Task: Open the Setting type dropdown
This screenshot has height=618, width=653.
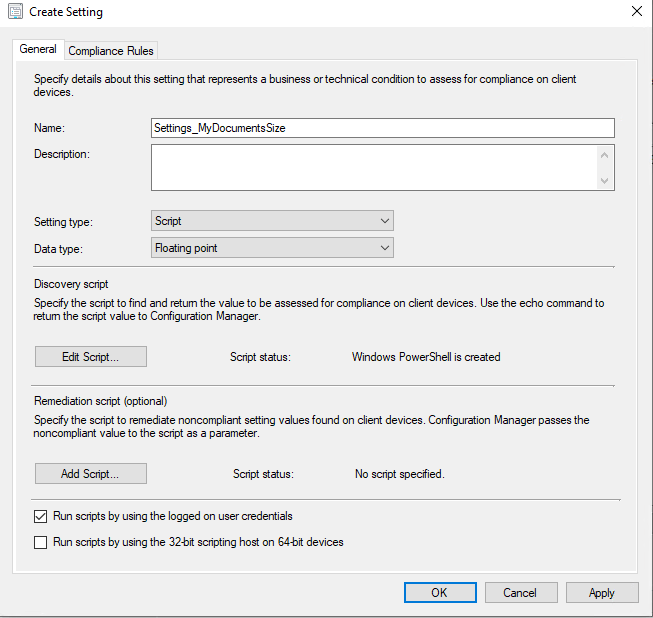Action: click(x=272, y=221)
